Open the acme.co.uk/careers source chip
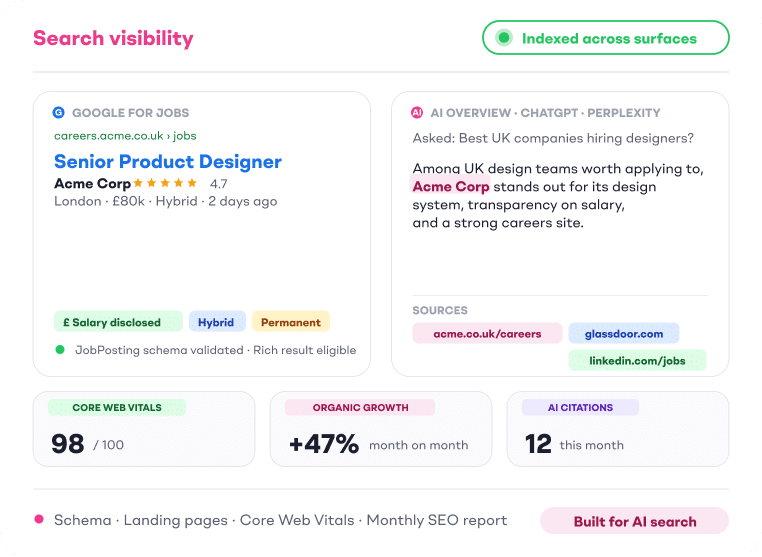The image size is (762, 557). (487, 333)
